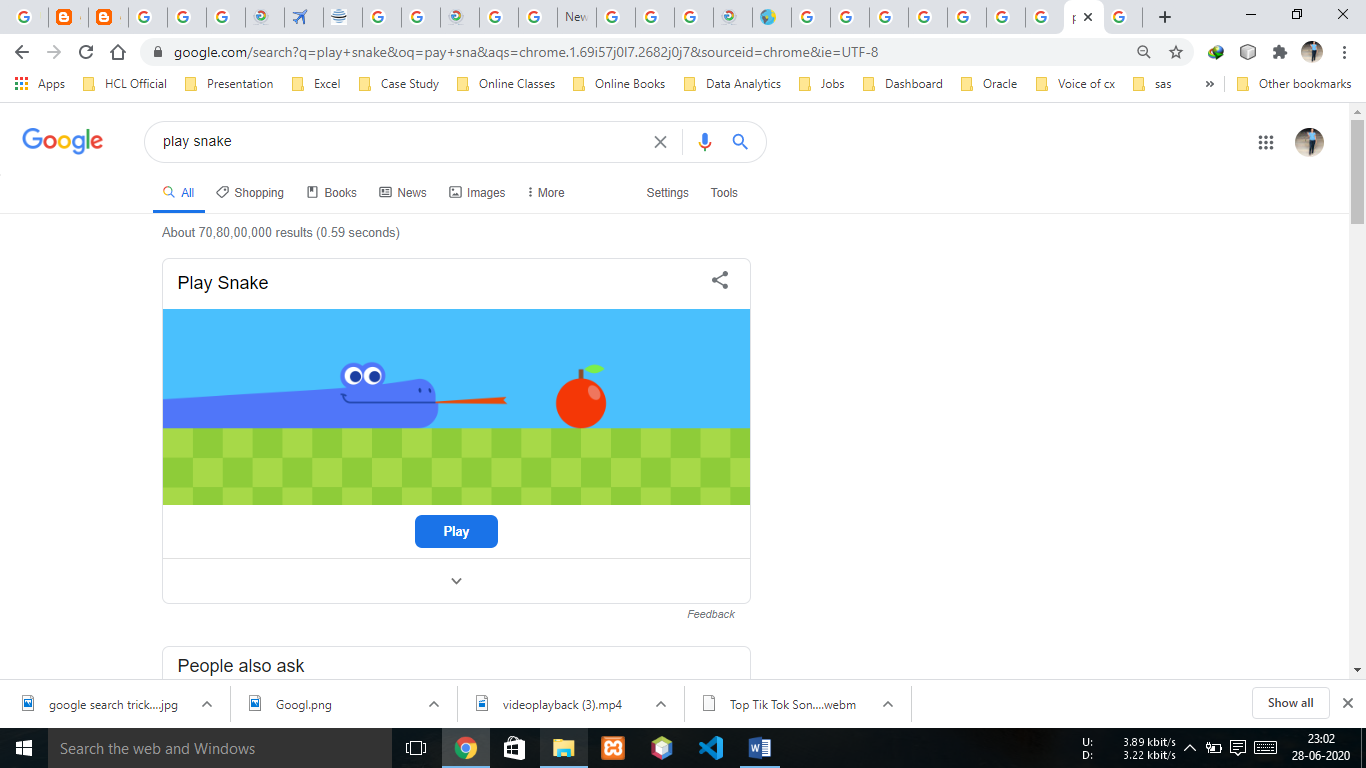Open XAMPP from taskbar
This screenshot has height=768, width=1366.
612,748
